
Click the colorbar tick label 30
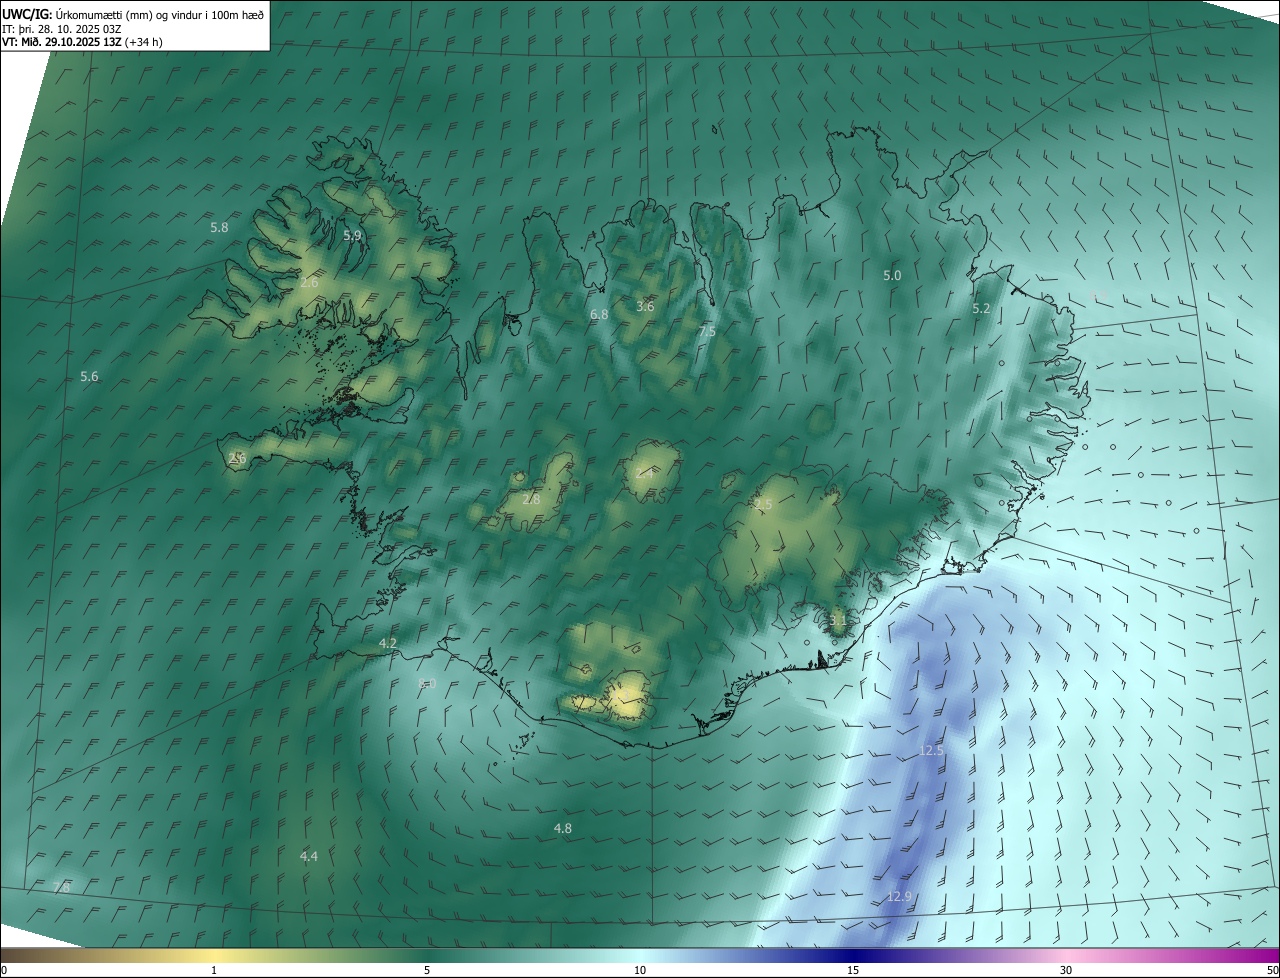click(1066, 970)
